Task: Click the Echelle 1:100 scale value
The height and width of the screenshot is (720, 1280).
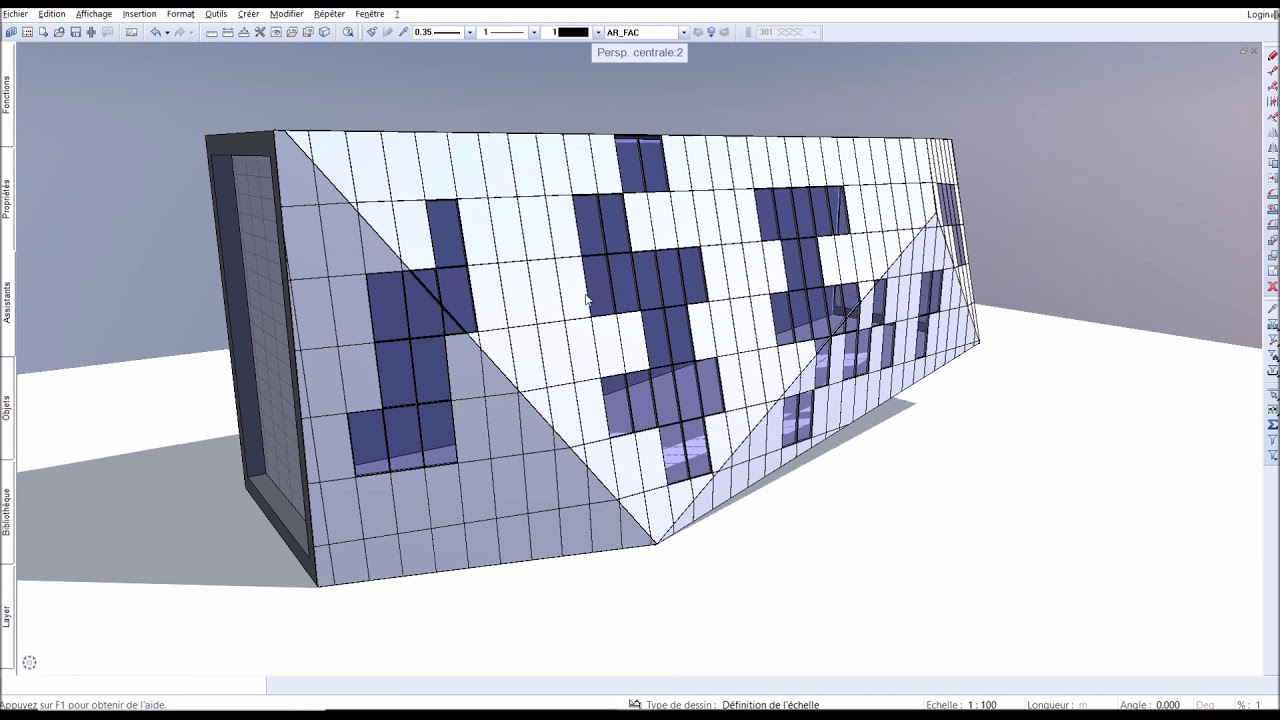Action: coord(982,705)
